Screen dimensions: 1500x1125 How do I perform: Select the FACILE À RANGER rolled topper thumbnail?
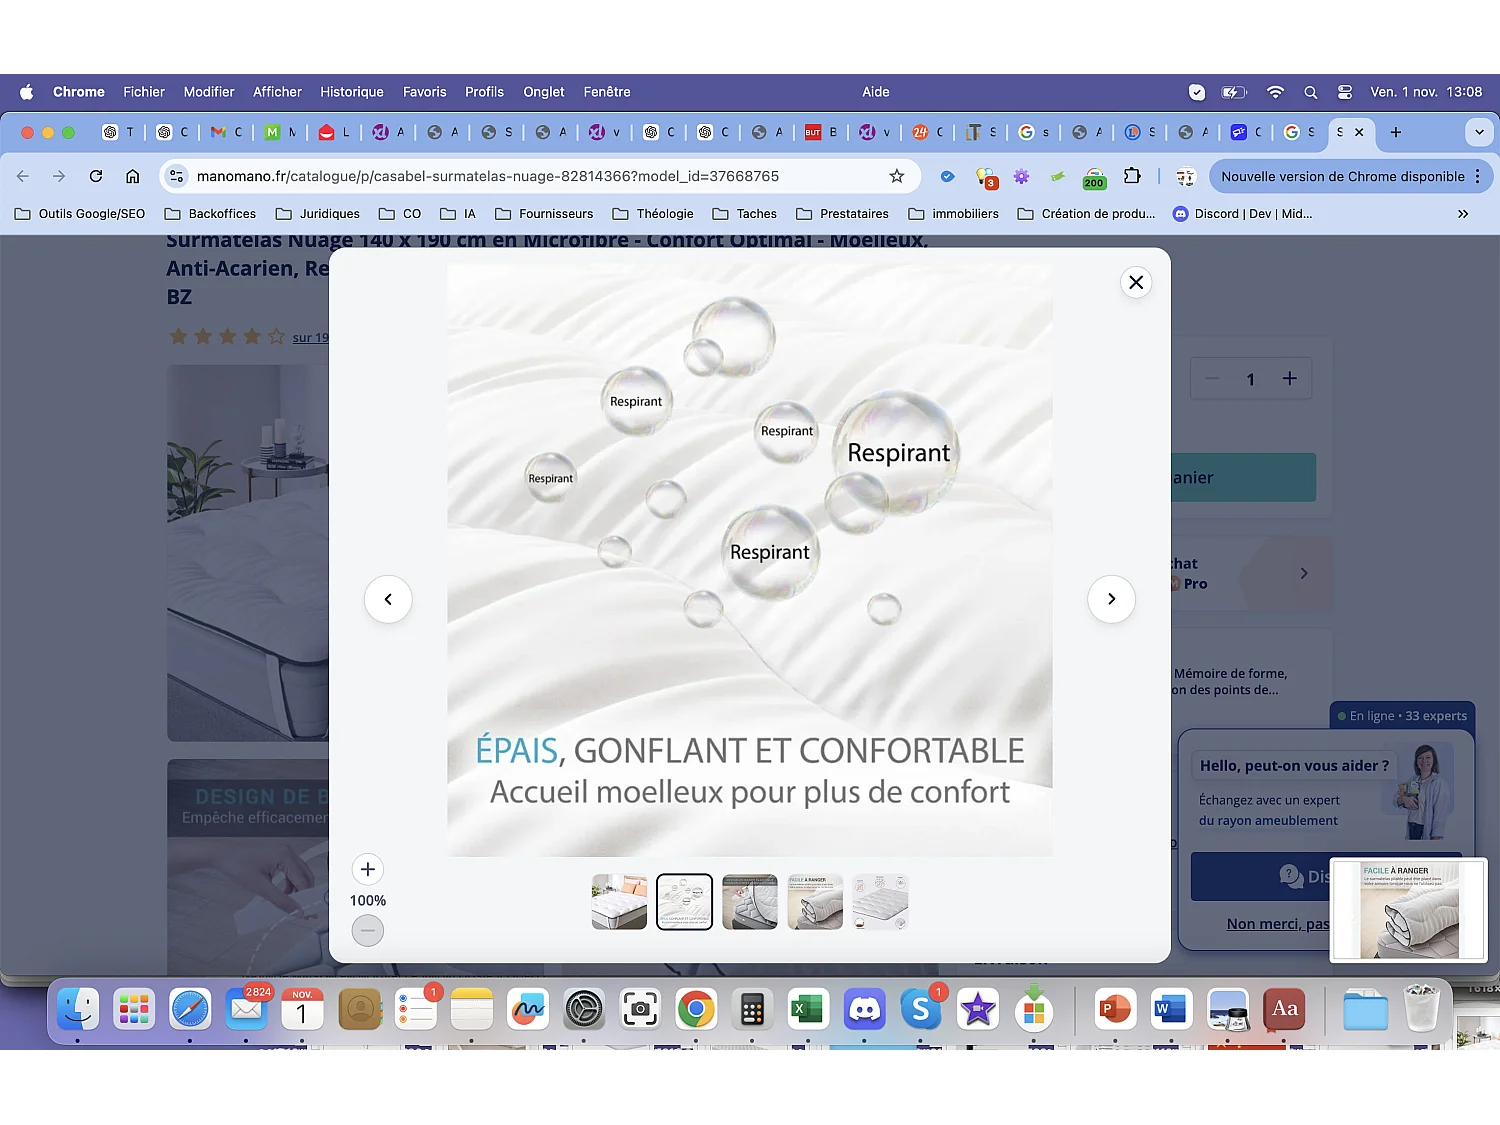click(815, 901)
